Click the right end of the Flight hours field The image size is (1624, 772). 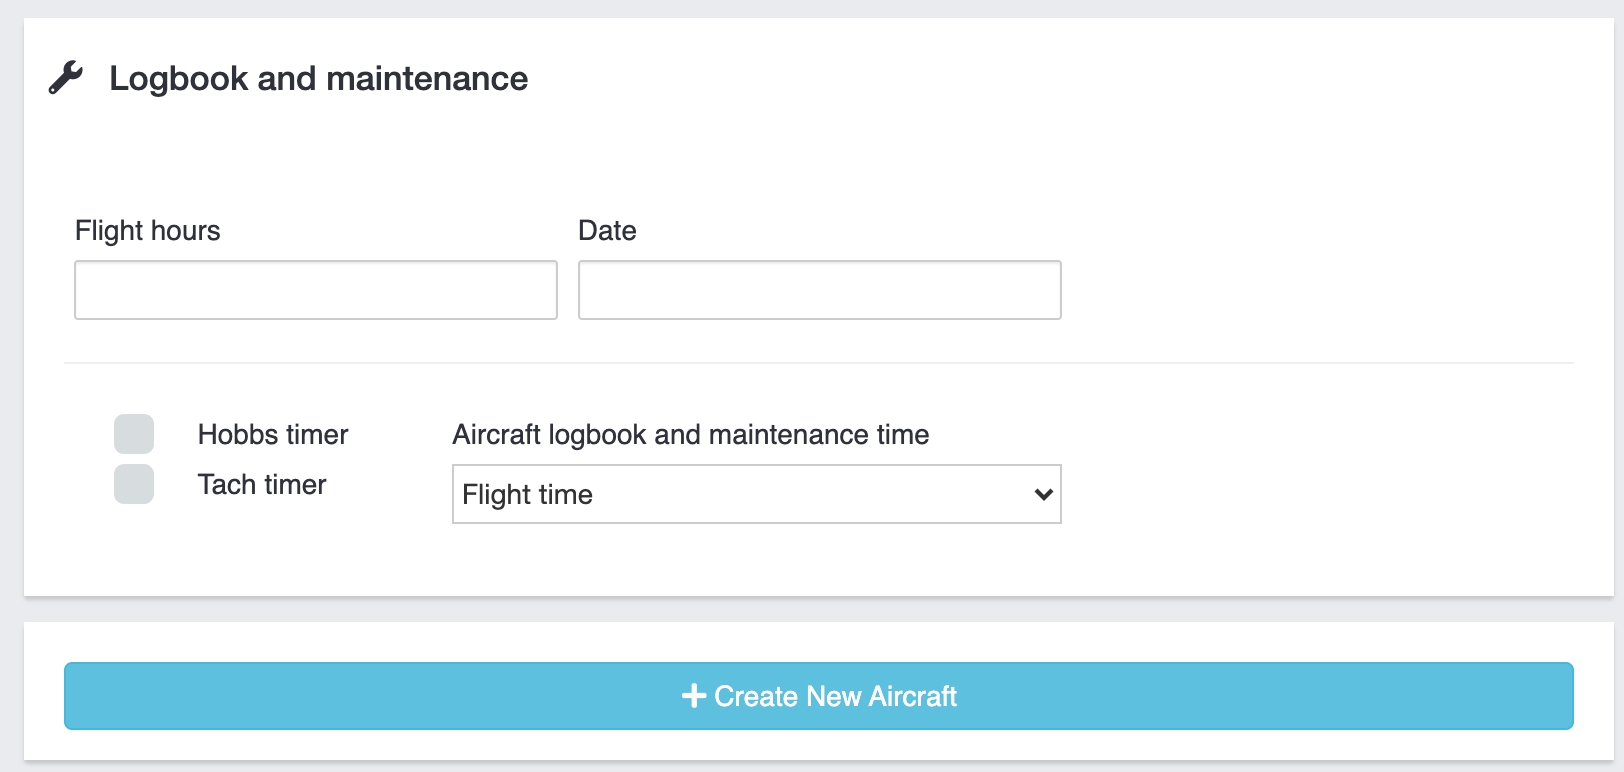540,290
